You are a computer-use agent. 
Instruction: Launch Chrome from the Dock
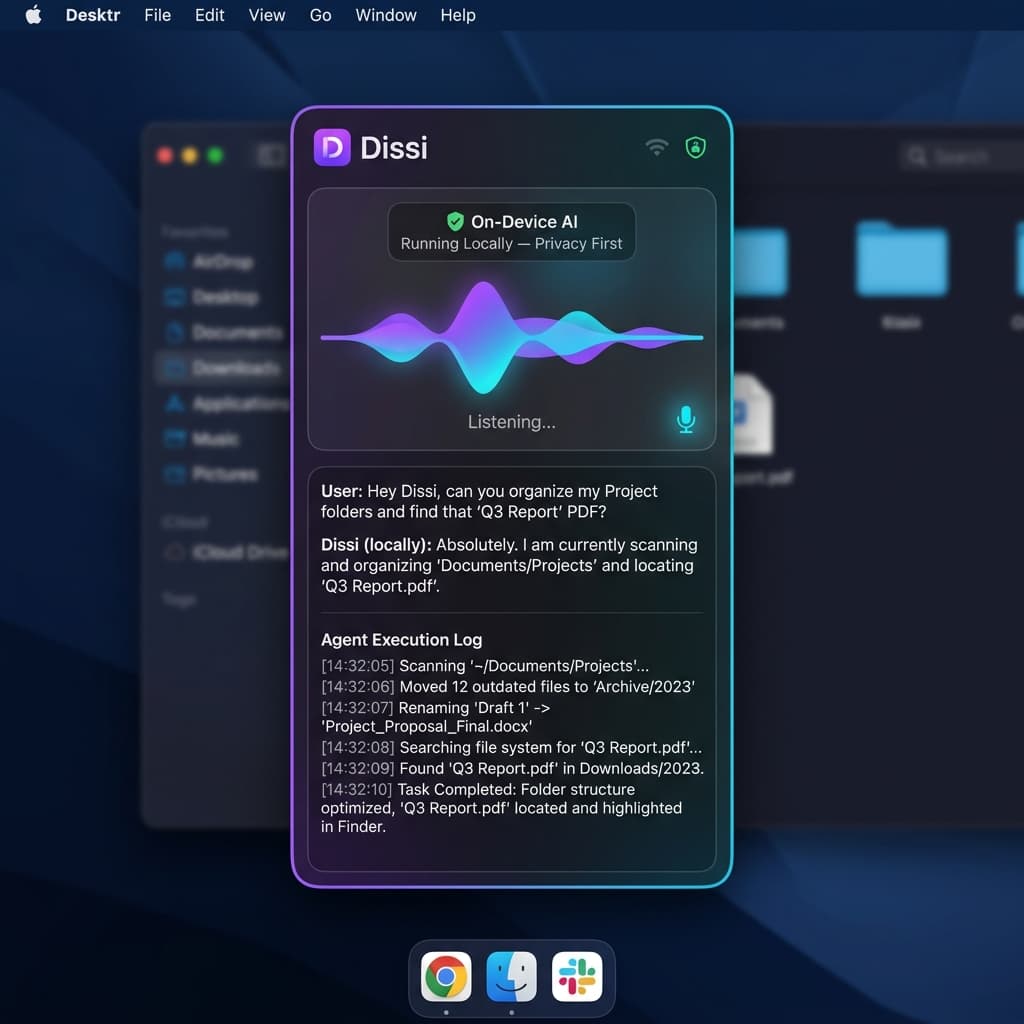[446, 976]
